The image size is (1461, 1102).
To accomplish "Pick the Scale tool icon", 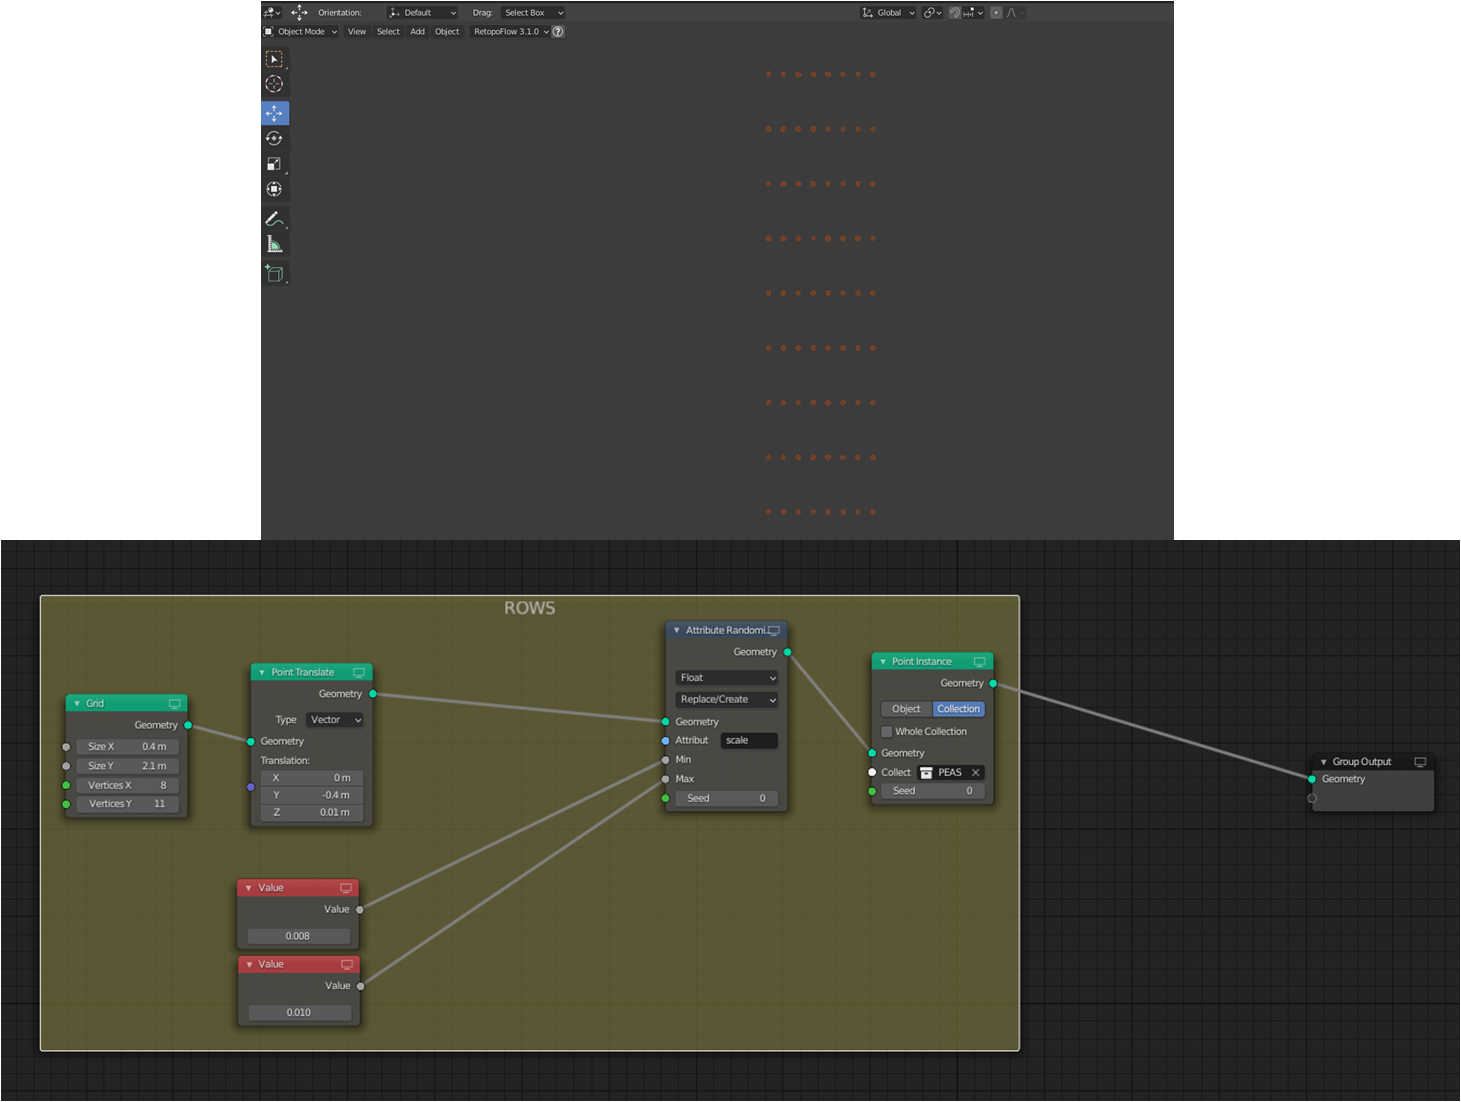I will pyautogui.click(x=275, y=164).
